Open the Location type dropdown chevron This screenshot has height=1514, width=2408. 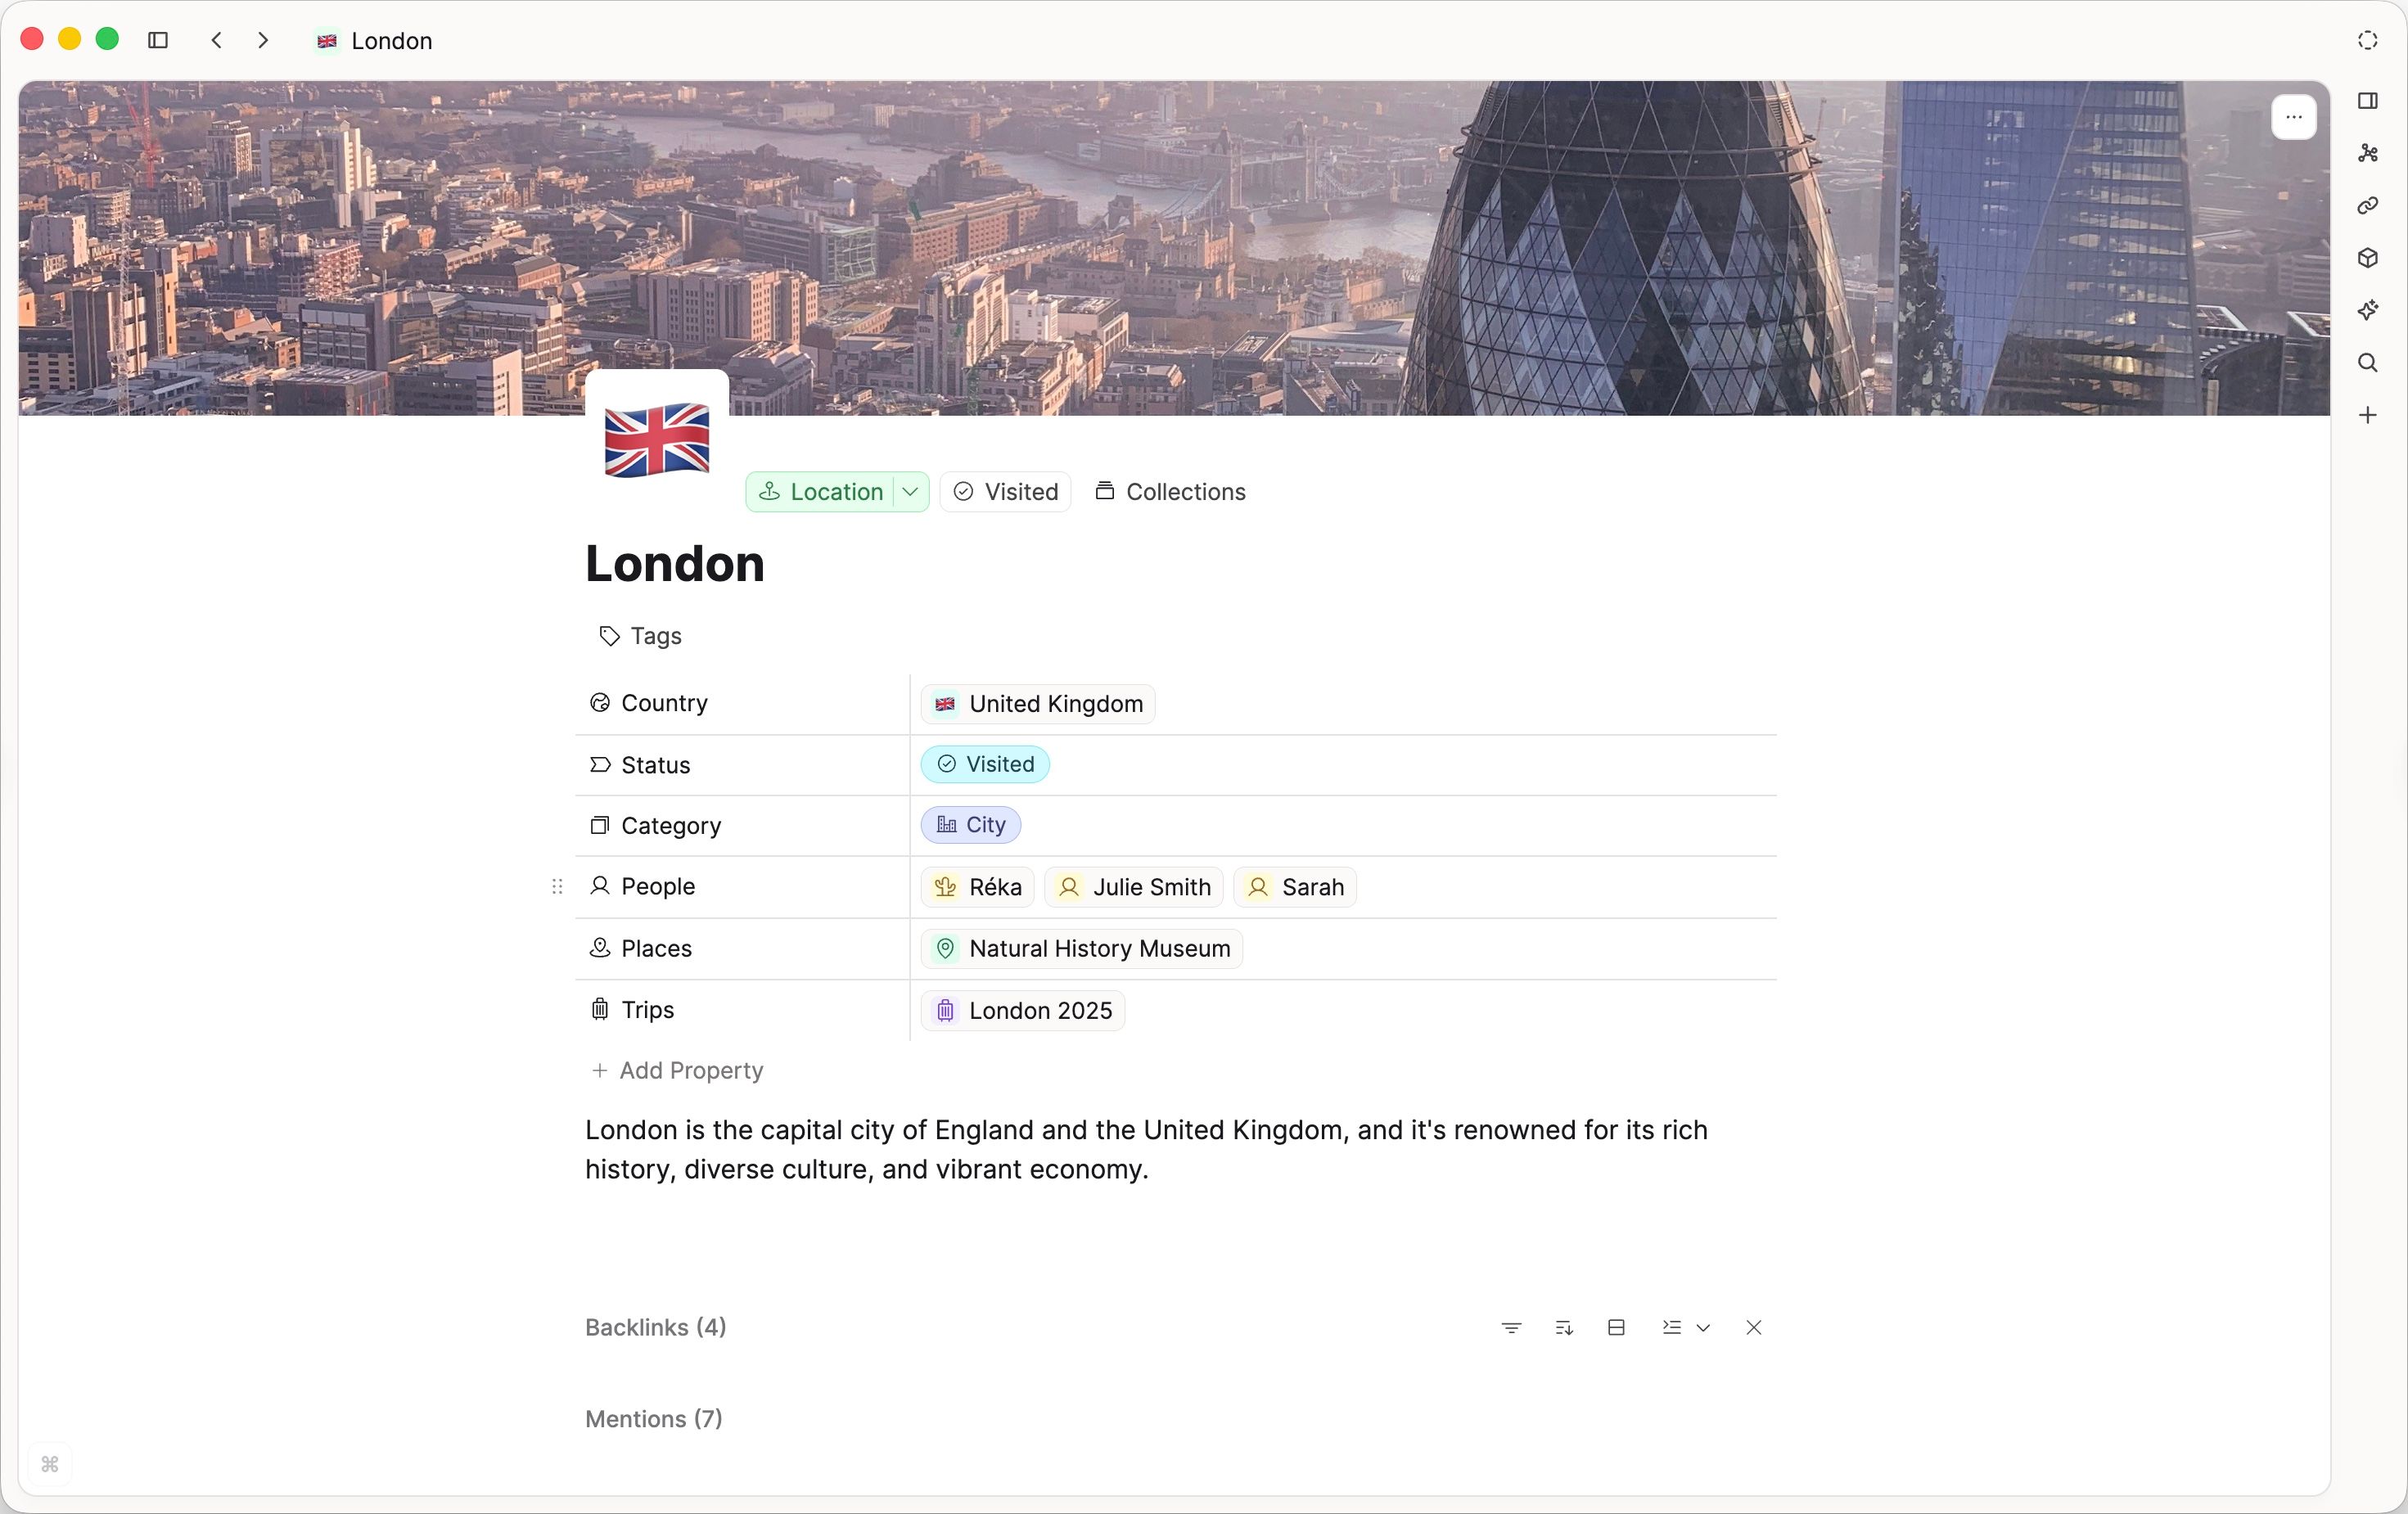(x=909, y=491)
